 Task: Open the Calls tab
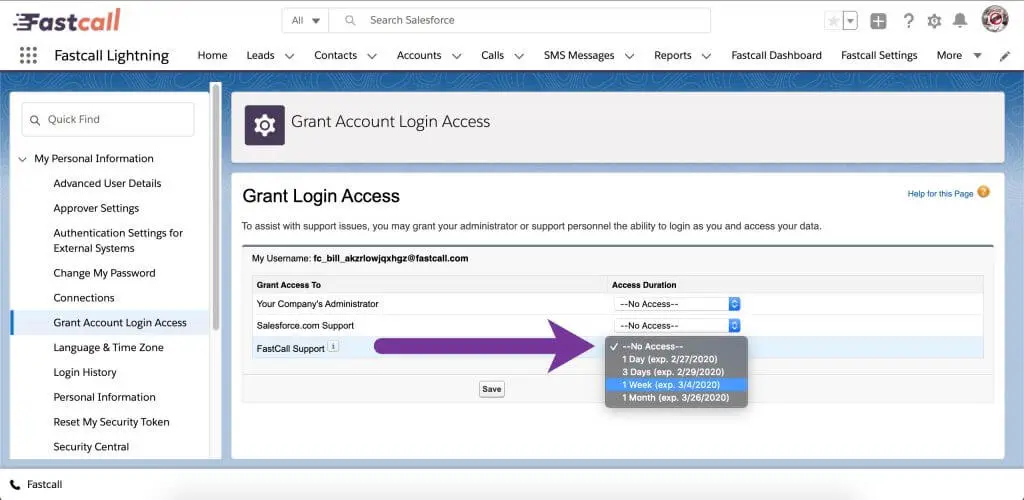click(x=492, y=55)
